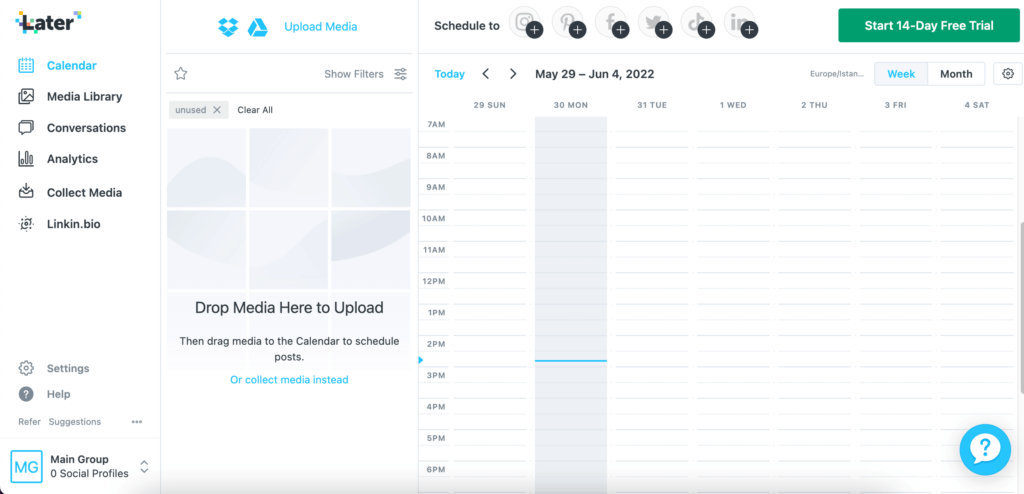This screenshot has height=494, width=1024.
Task: Click the Later logo
Action: point(48,22)
